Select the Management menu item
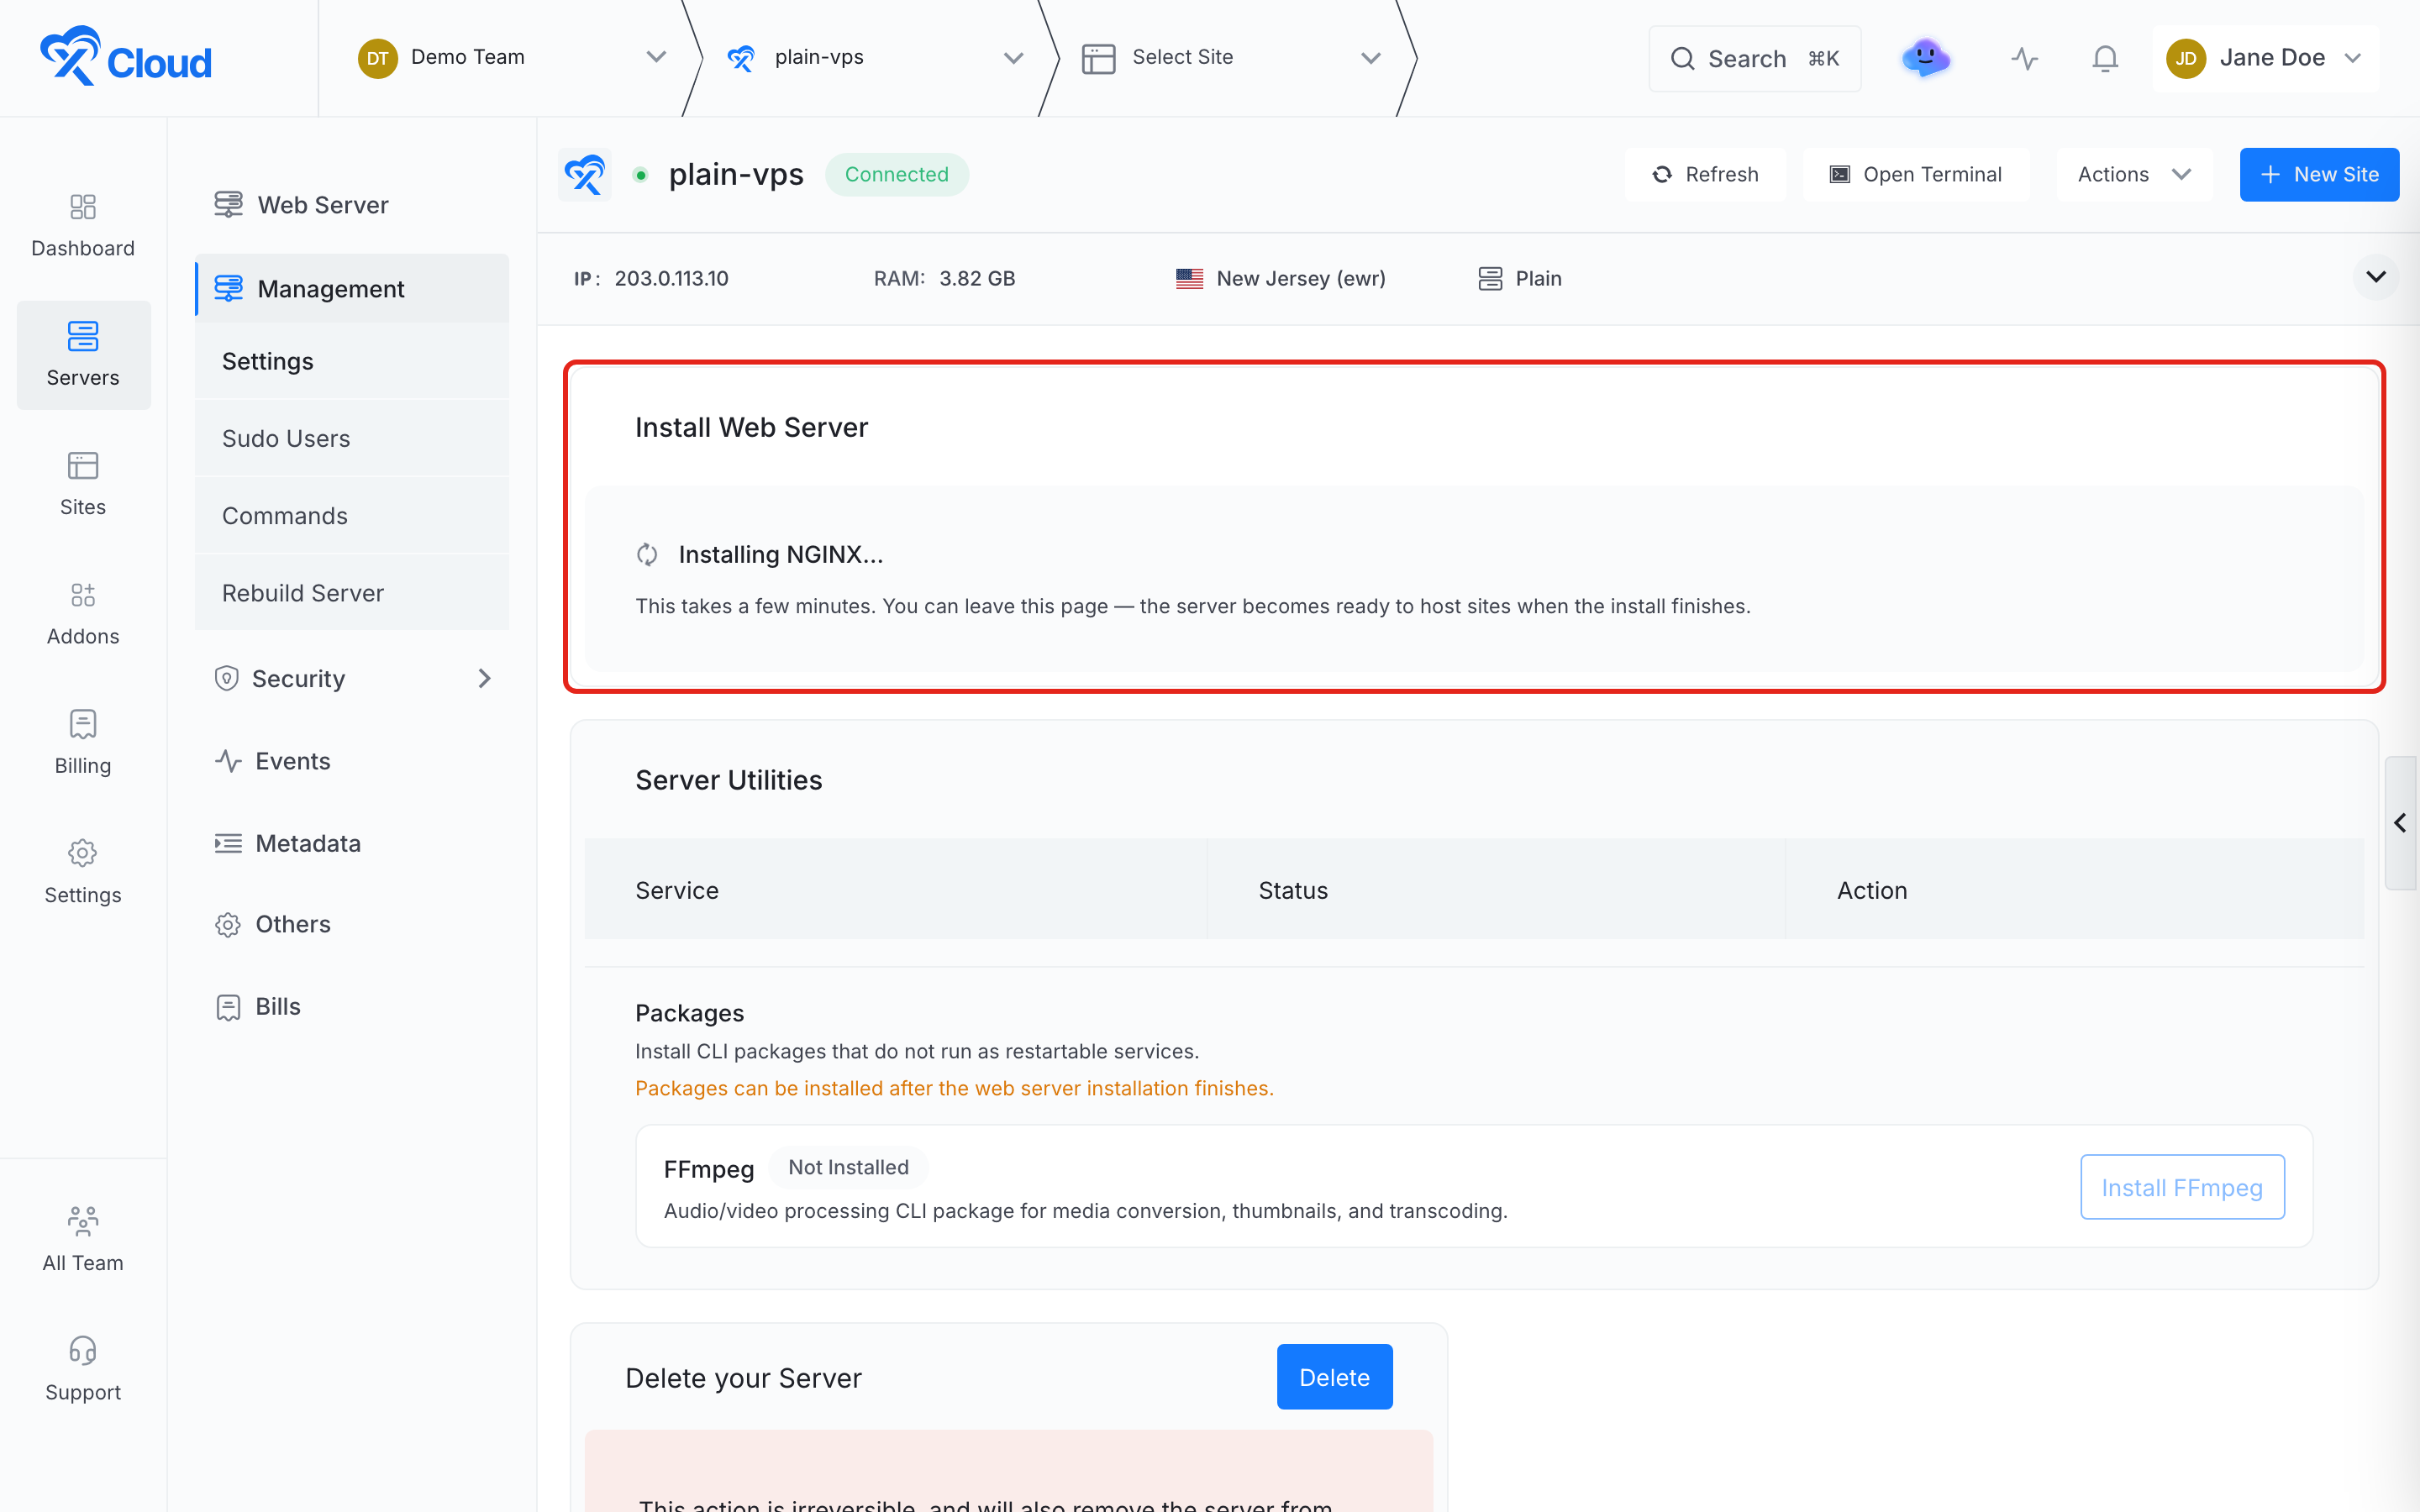Image resolution: width=2420 pixels, height=1512 pixels. tap(353, 288)
